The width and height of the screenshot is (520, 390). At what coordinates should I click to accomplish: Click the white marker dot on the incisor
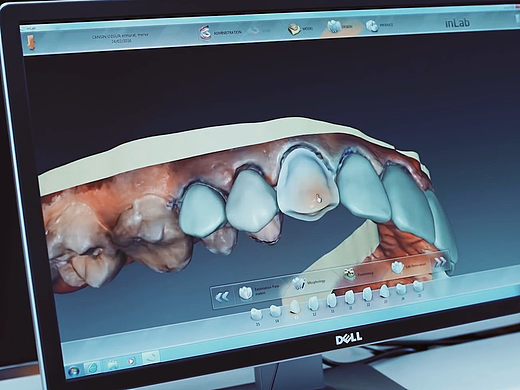point(318,199)
